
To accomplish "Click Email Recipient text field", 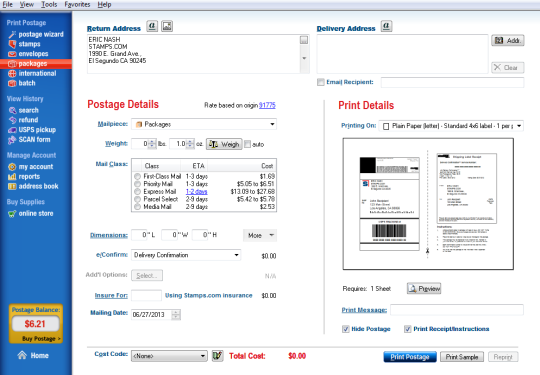I will click(452, 82).
